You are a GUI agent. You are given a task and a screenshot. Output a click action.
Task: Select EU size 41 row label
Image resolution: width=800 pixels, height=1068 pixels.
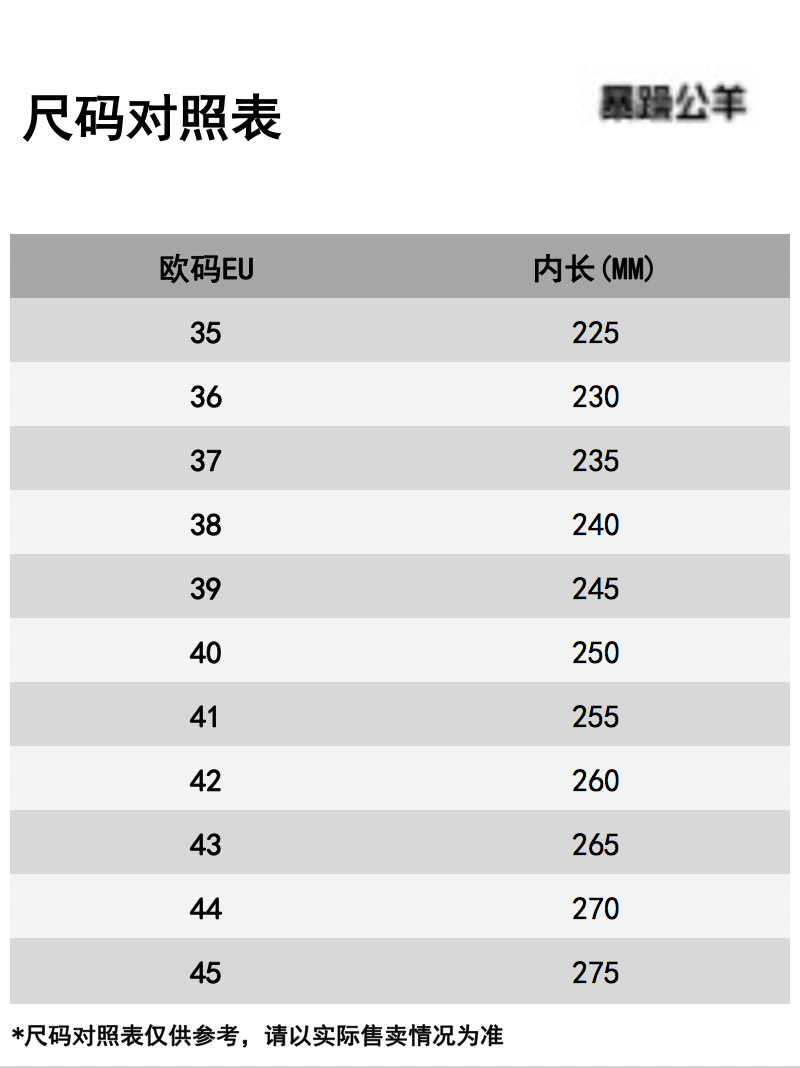(204, 717)
